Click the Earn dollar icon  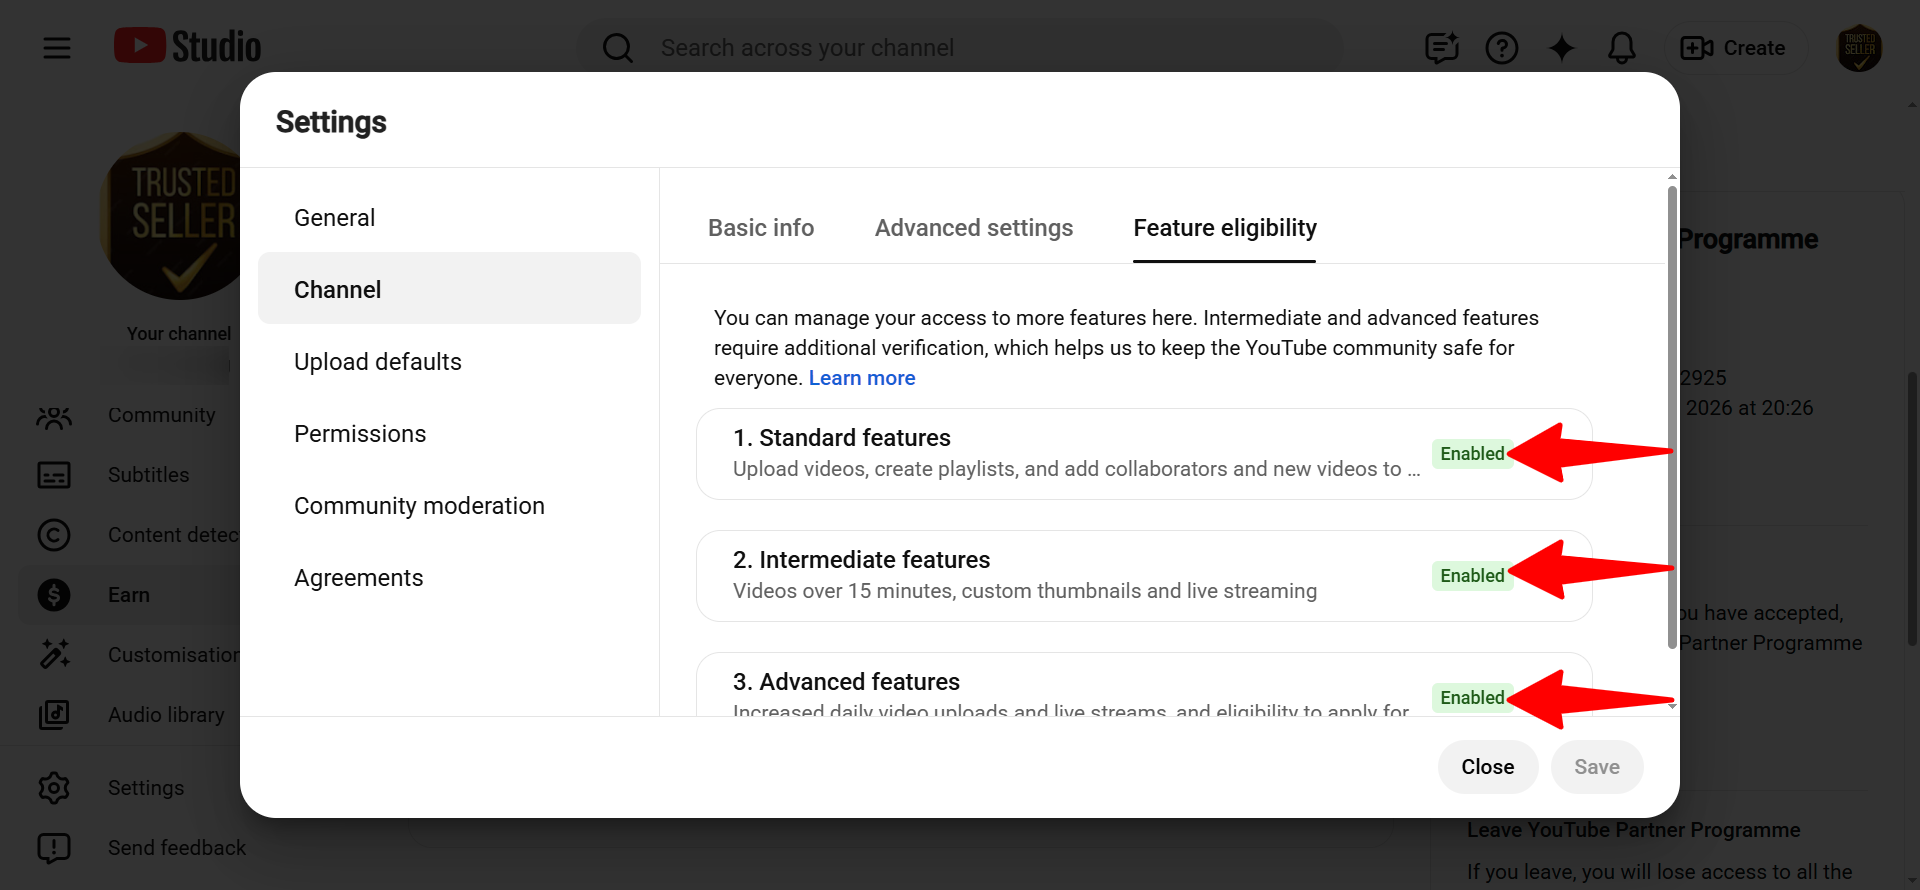coord(54,595)
